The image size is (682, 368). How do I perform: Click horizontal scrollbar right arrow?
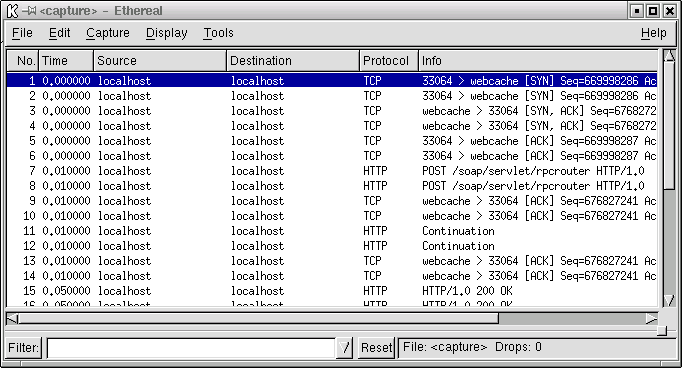(651, 319)
